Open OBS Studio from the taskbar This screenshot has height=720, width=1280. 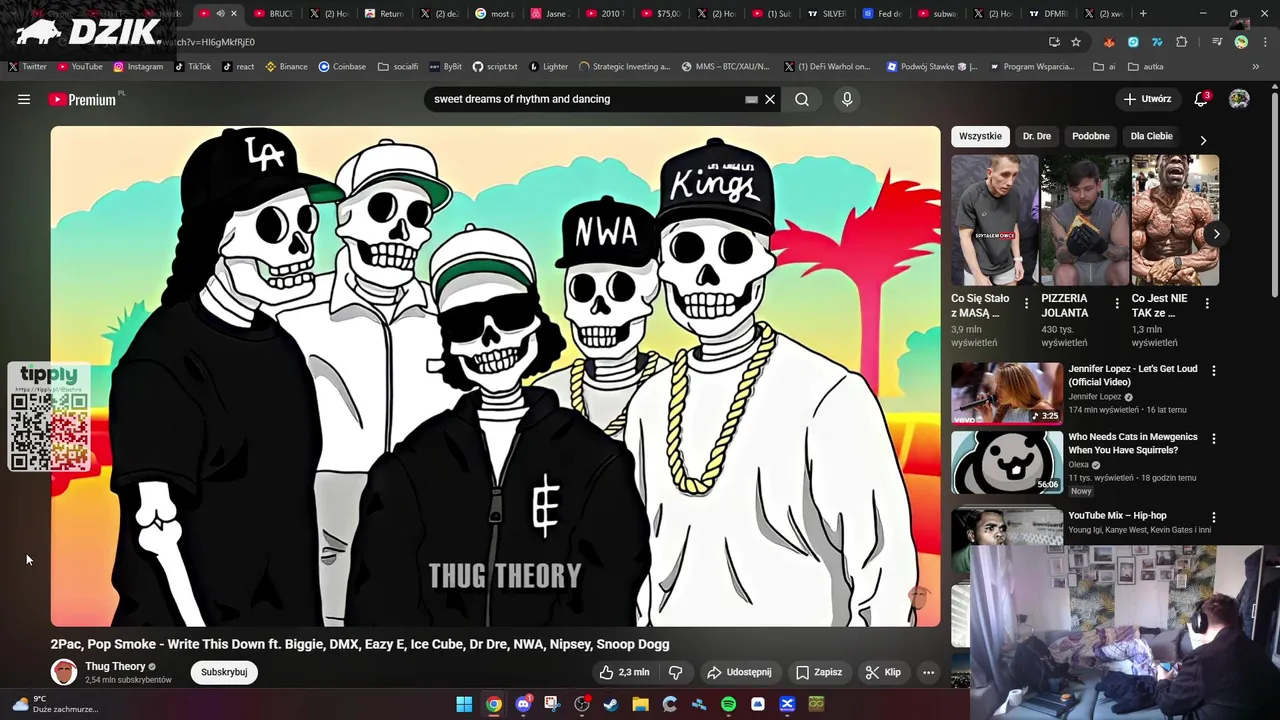click(x=582, y=704)
